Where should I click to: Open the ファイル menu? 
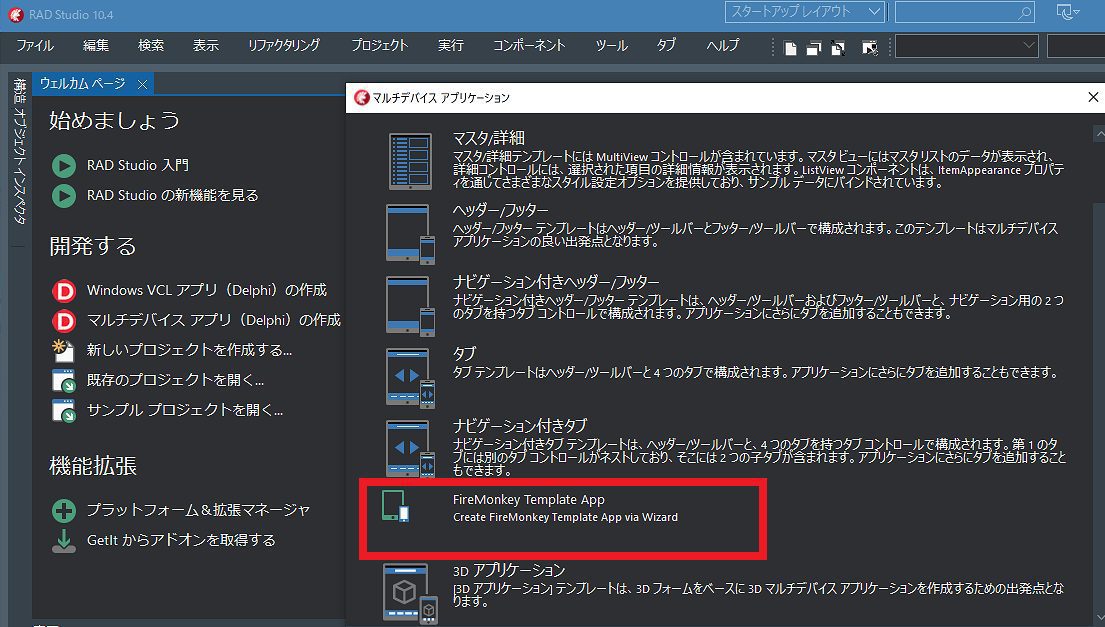pos(35,45)
